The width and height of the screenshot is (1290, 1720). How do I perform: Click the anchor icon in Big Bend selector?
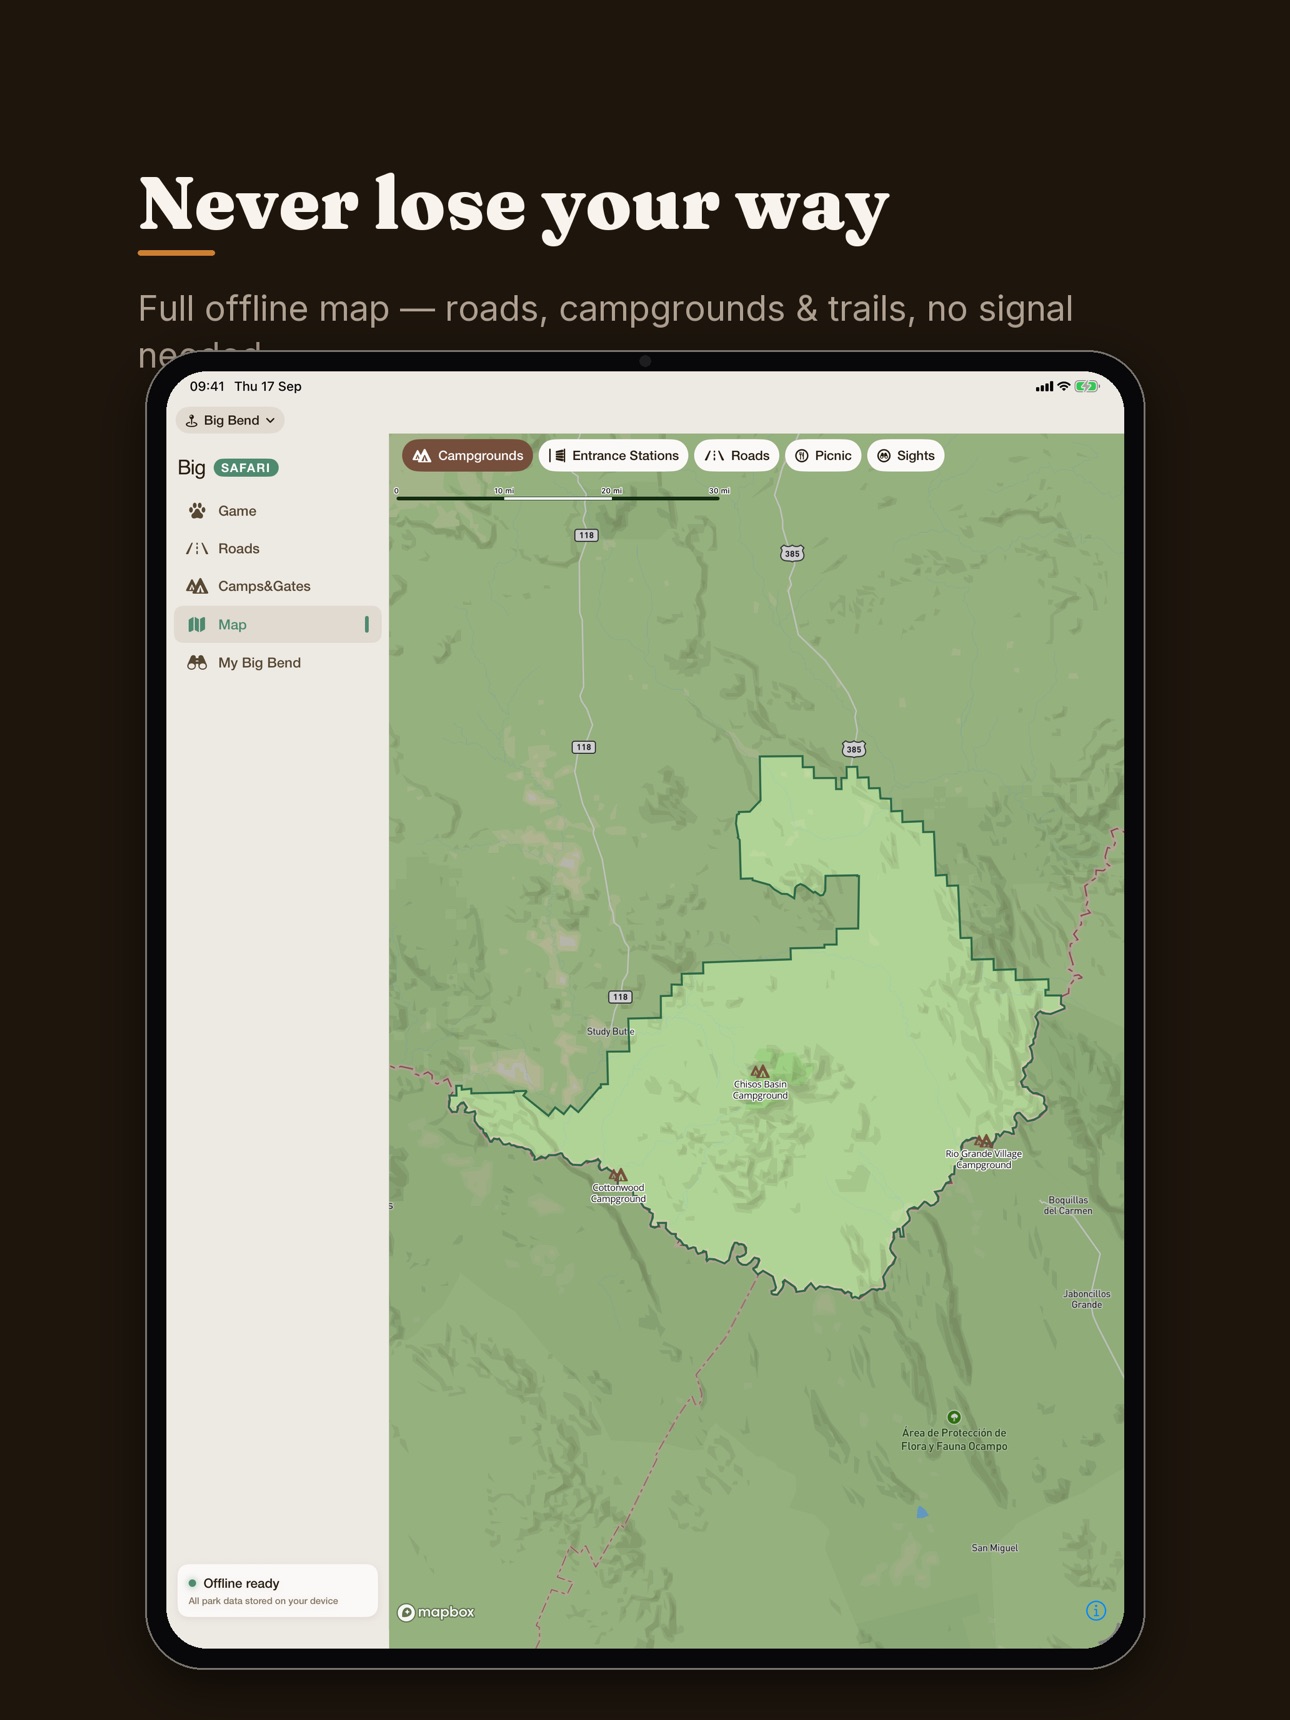coord(191,421)
